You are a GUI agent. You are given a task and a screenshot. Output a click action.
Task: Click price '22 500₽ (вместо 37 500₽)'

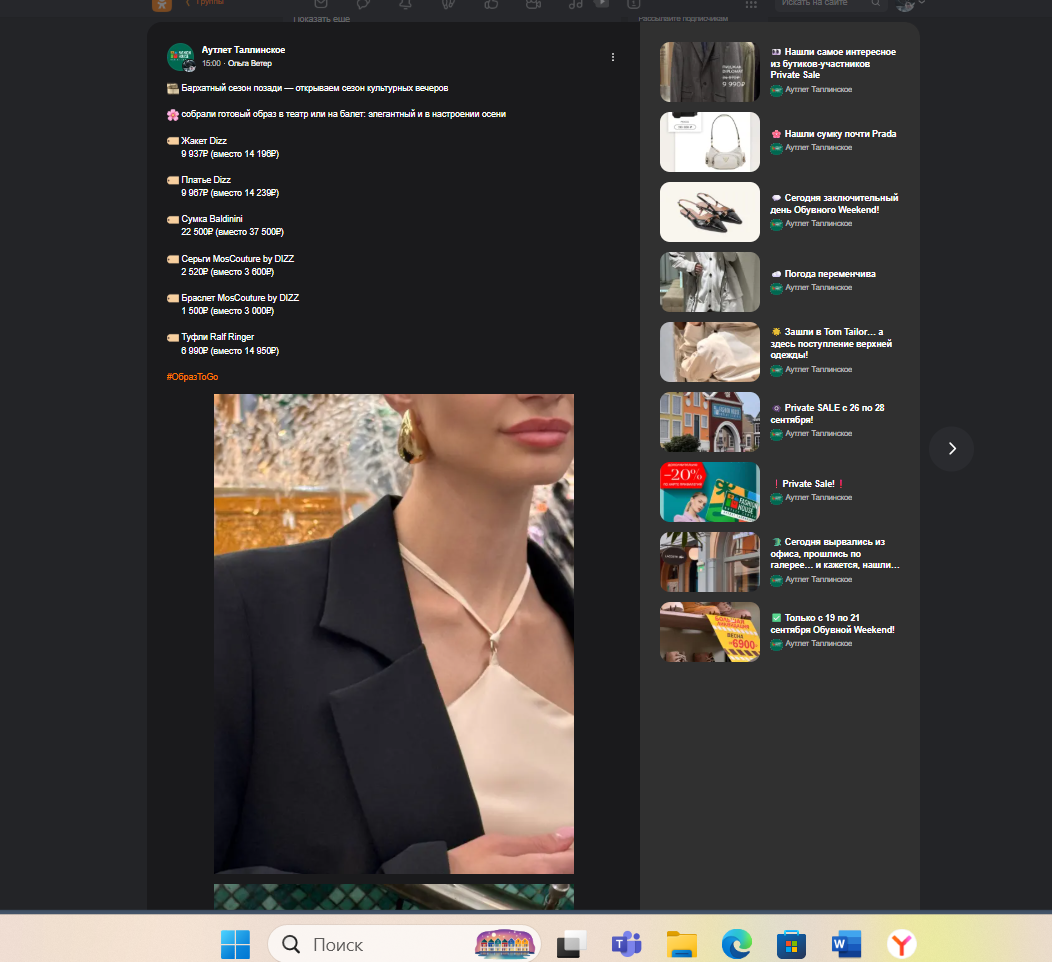click(x=232, y=232)
